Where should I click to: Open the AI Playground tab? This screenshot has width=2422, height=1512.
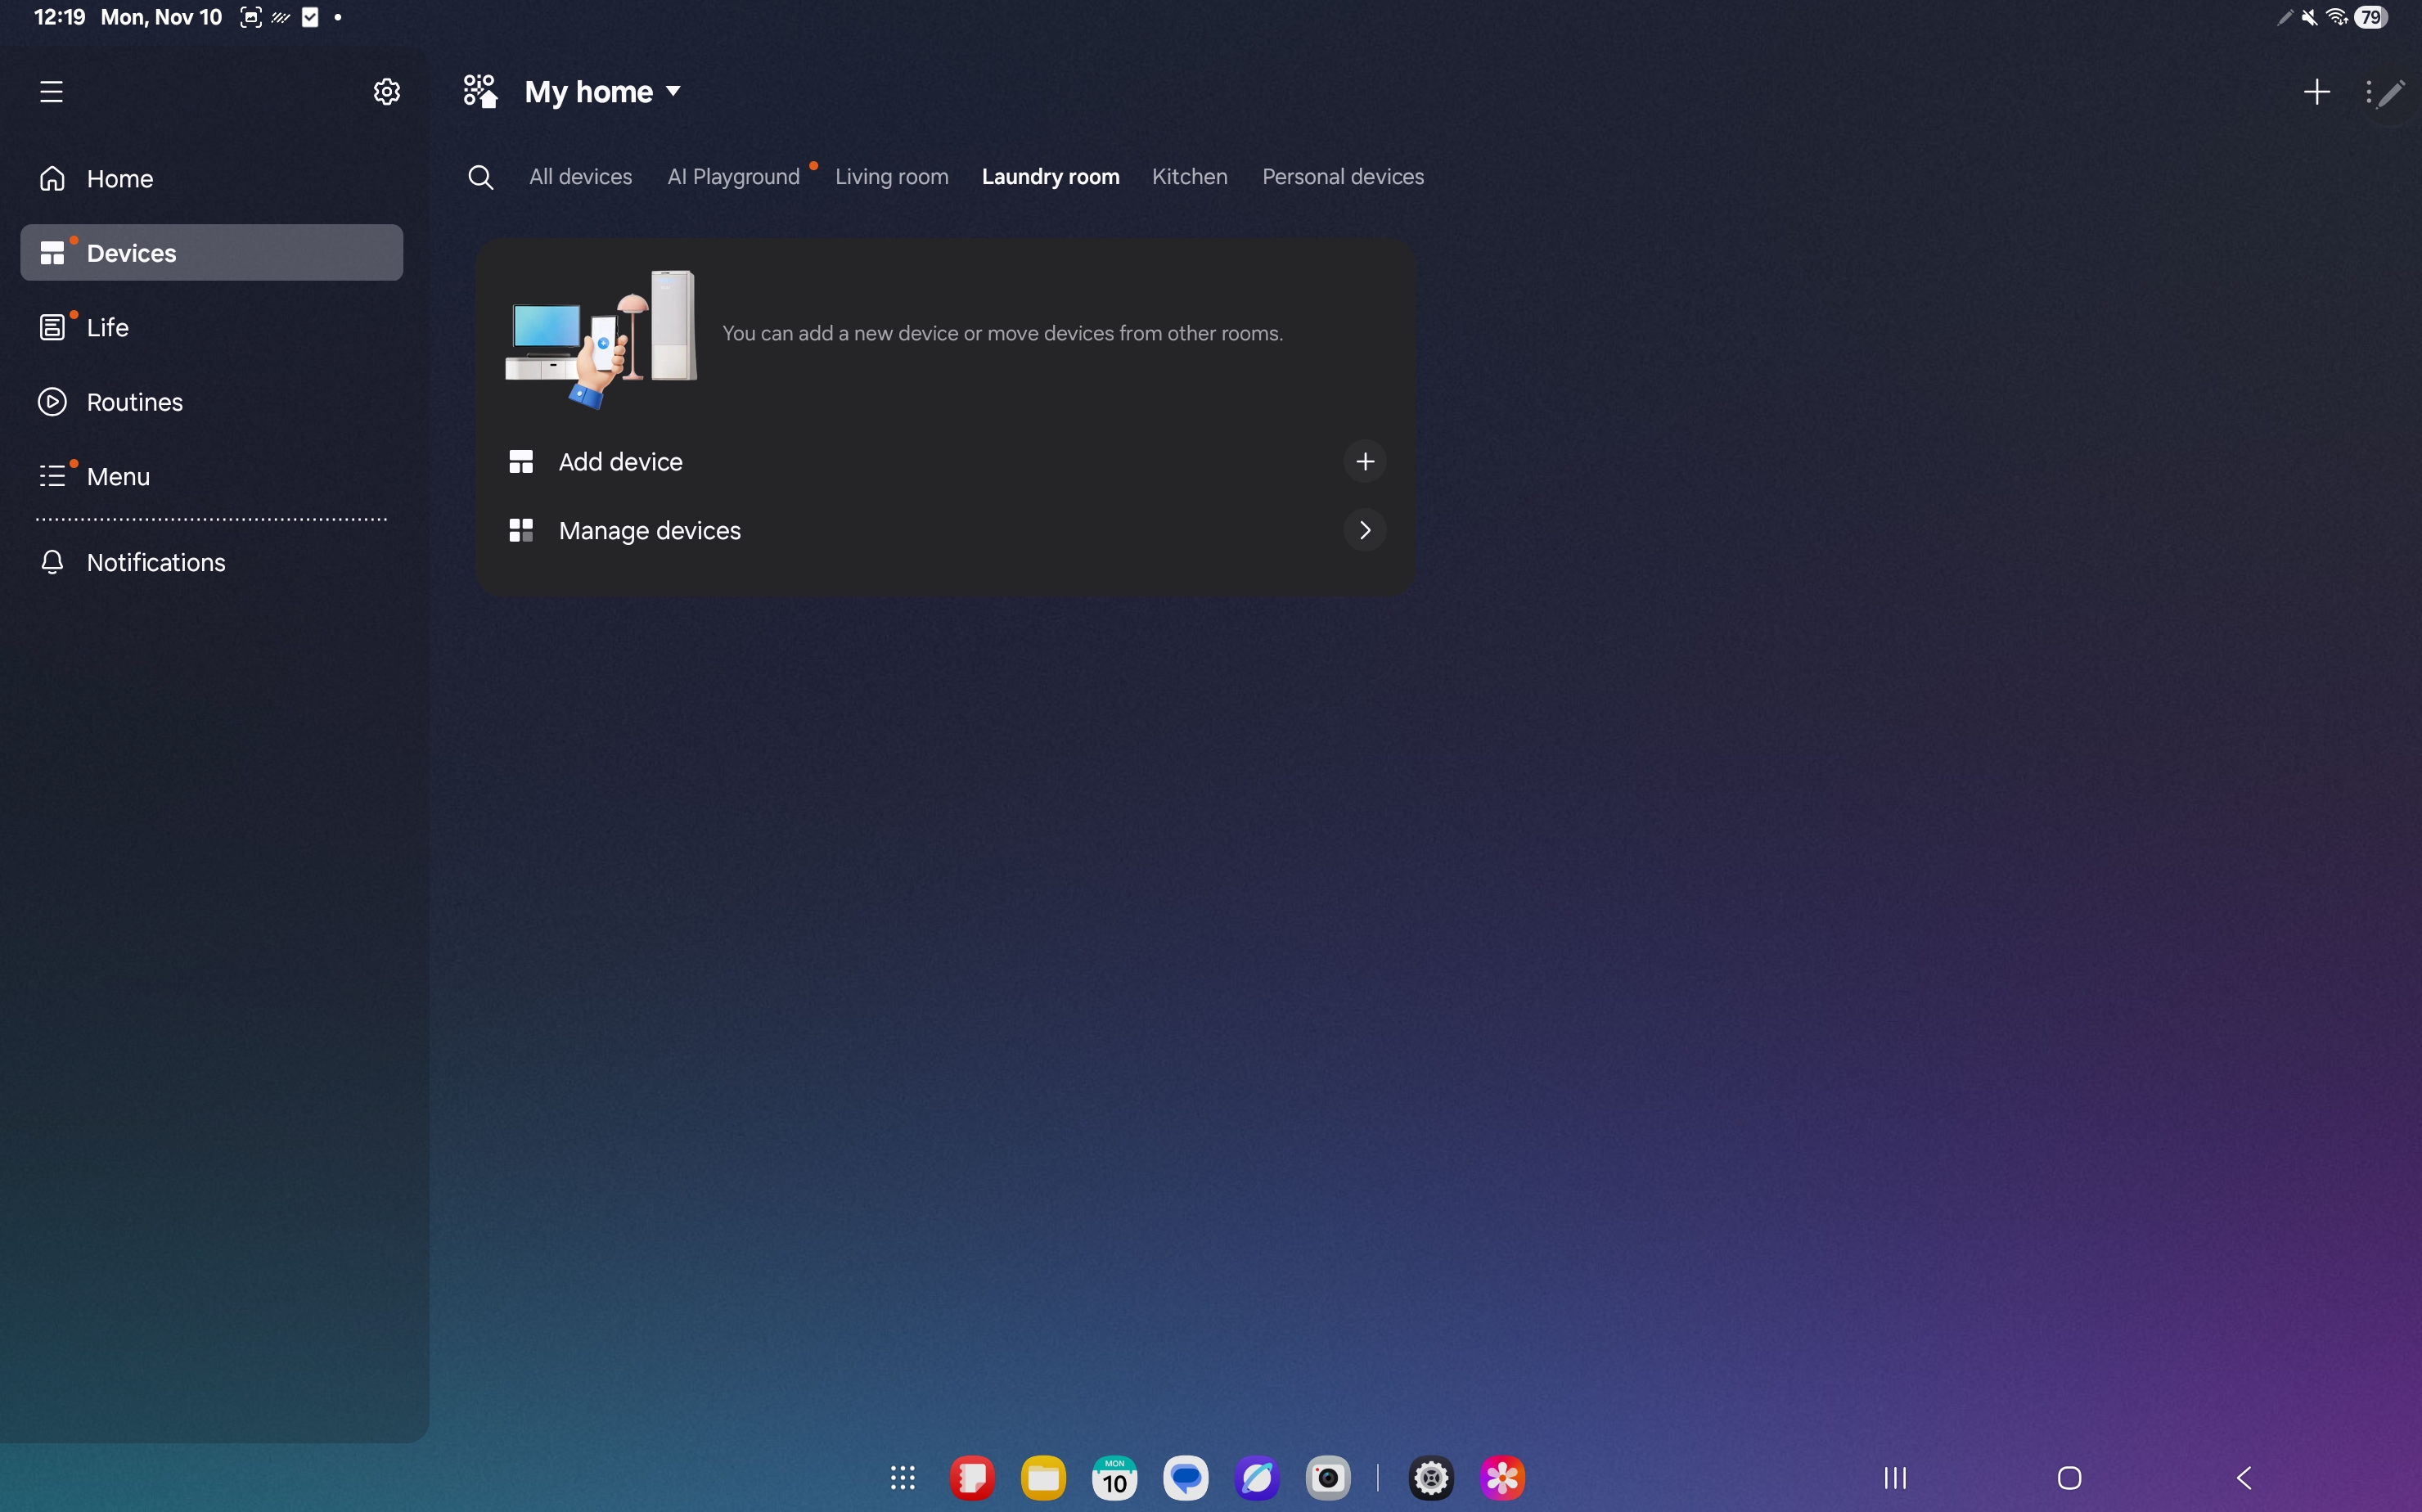(x=733, y=177)
